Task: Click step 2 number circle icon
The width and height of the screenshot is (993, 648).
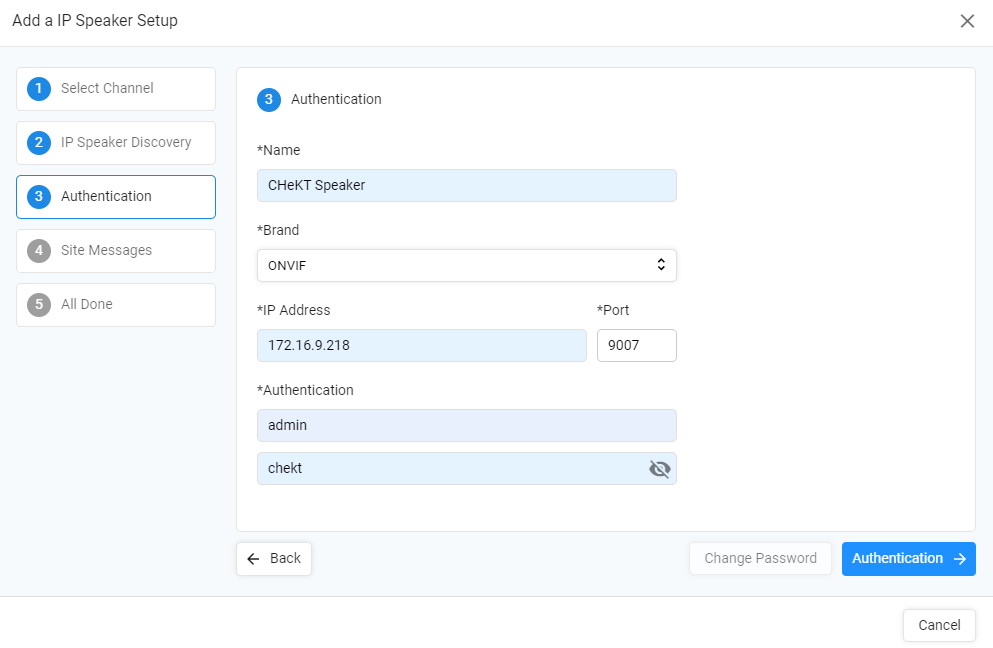Action: click(x=39, y=143)
